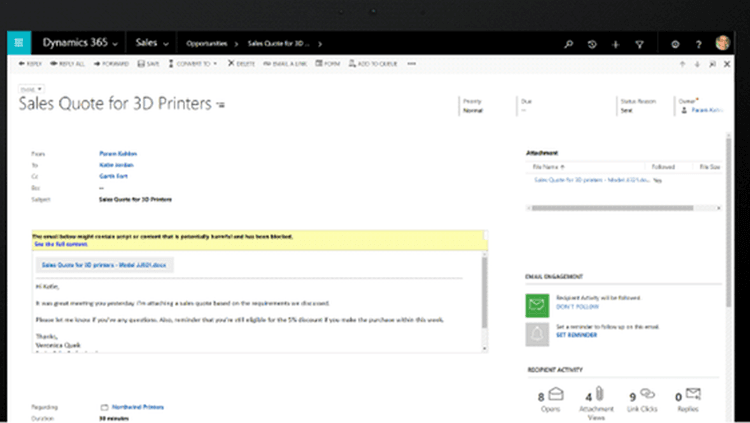This screenshot has height=423, width=750.
Task: Open the advanced find filter icon
Action: pos(639,44)
